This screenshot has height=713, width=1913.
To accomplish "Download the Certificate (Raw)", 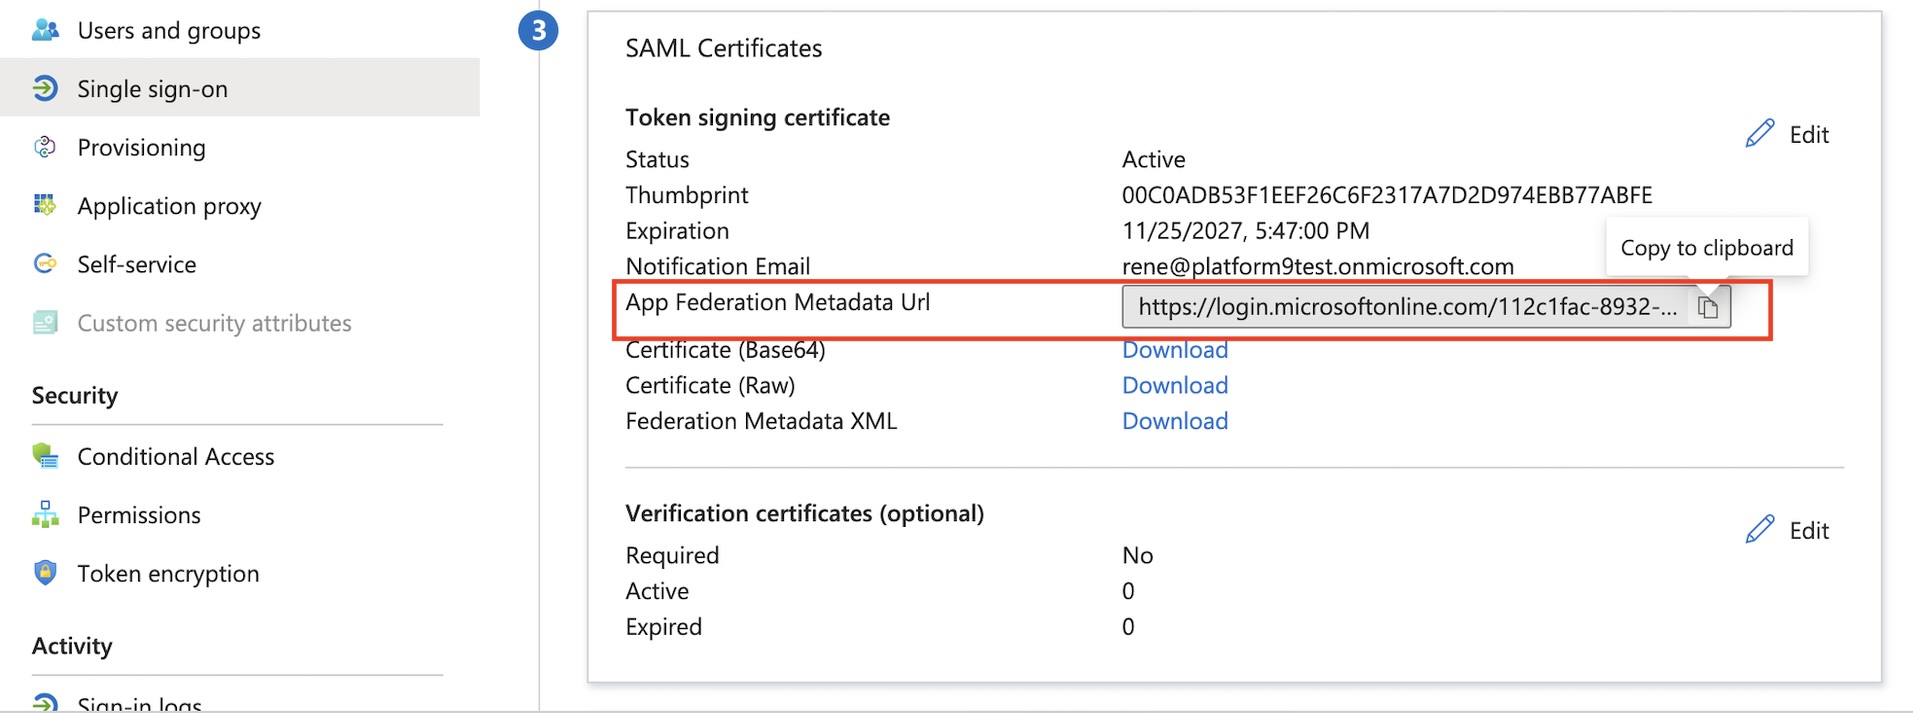I will tap(1174, 386).
